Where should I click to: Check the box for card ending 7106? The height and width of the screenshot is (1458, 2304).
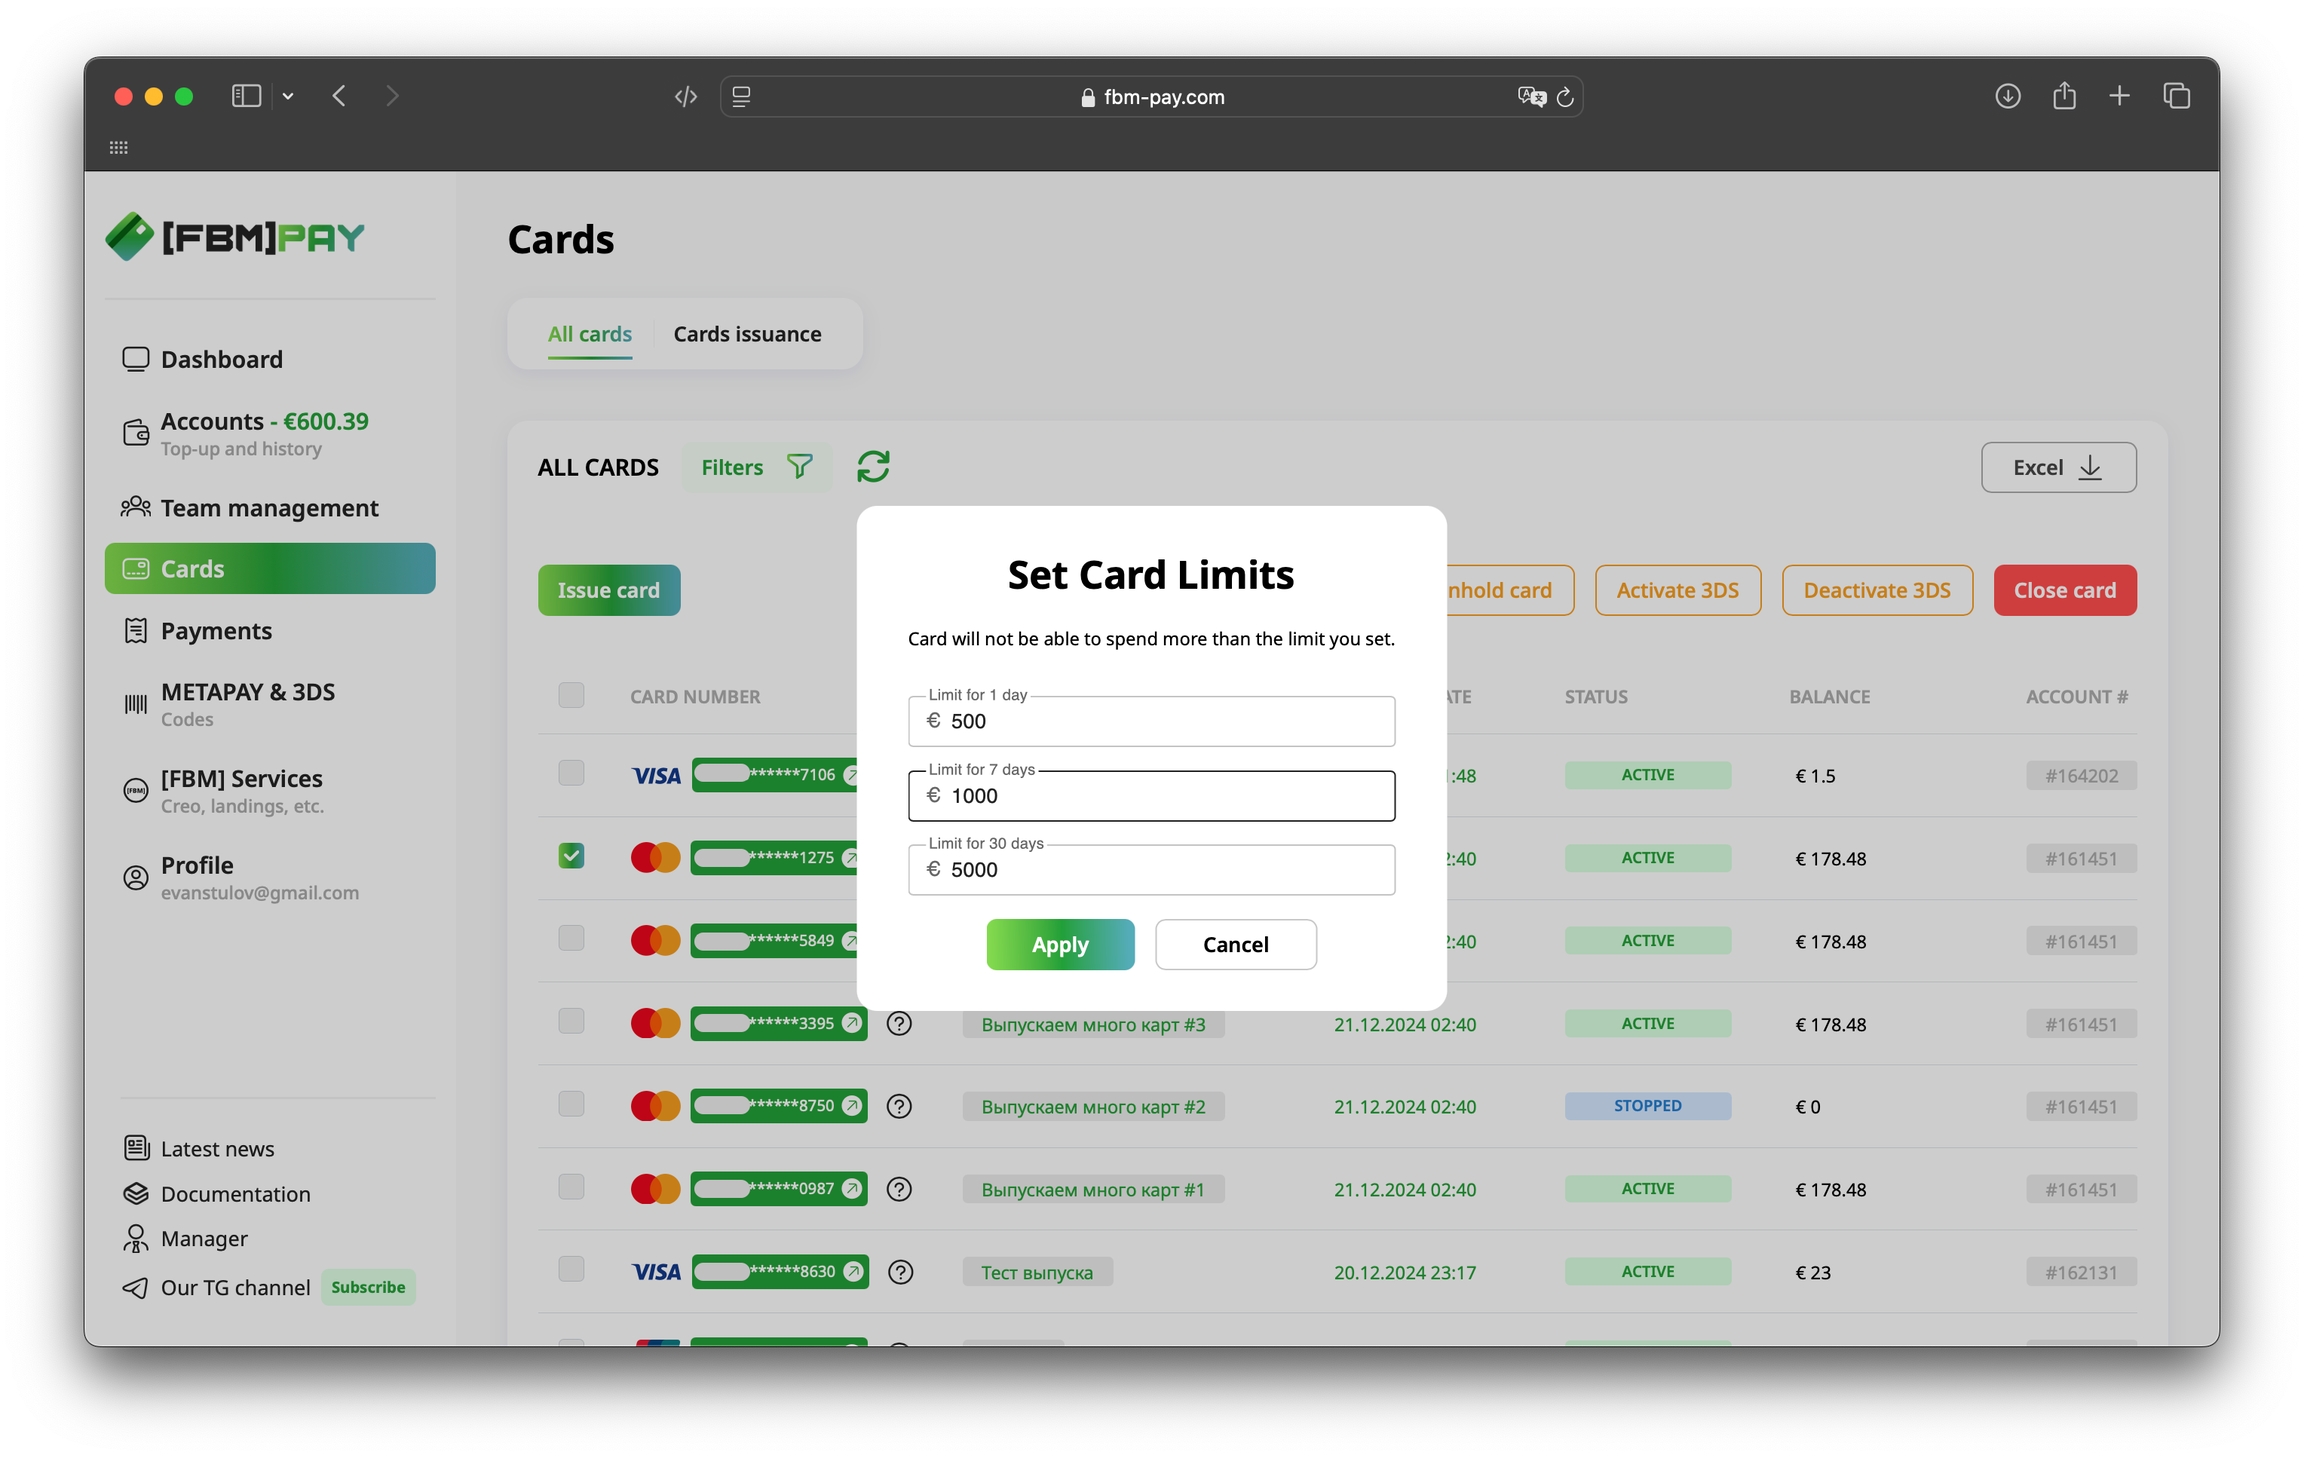571,773
